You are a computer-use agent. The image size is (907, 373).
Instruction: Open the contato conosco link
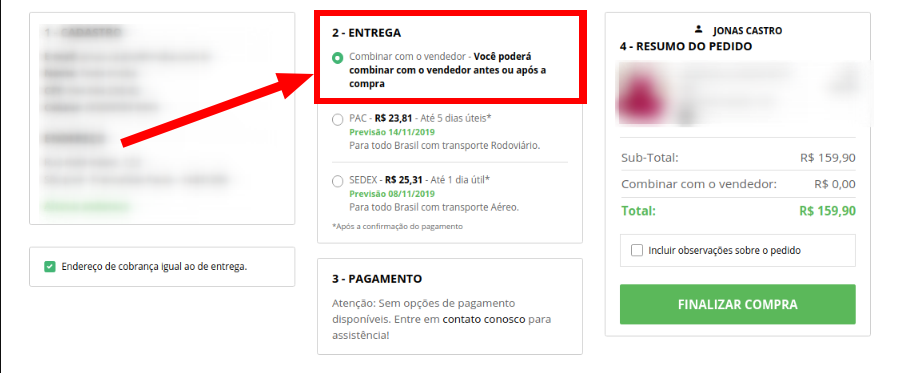click(484, 319)
